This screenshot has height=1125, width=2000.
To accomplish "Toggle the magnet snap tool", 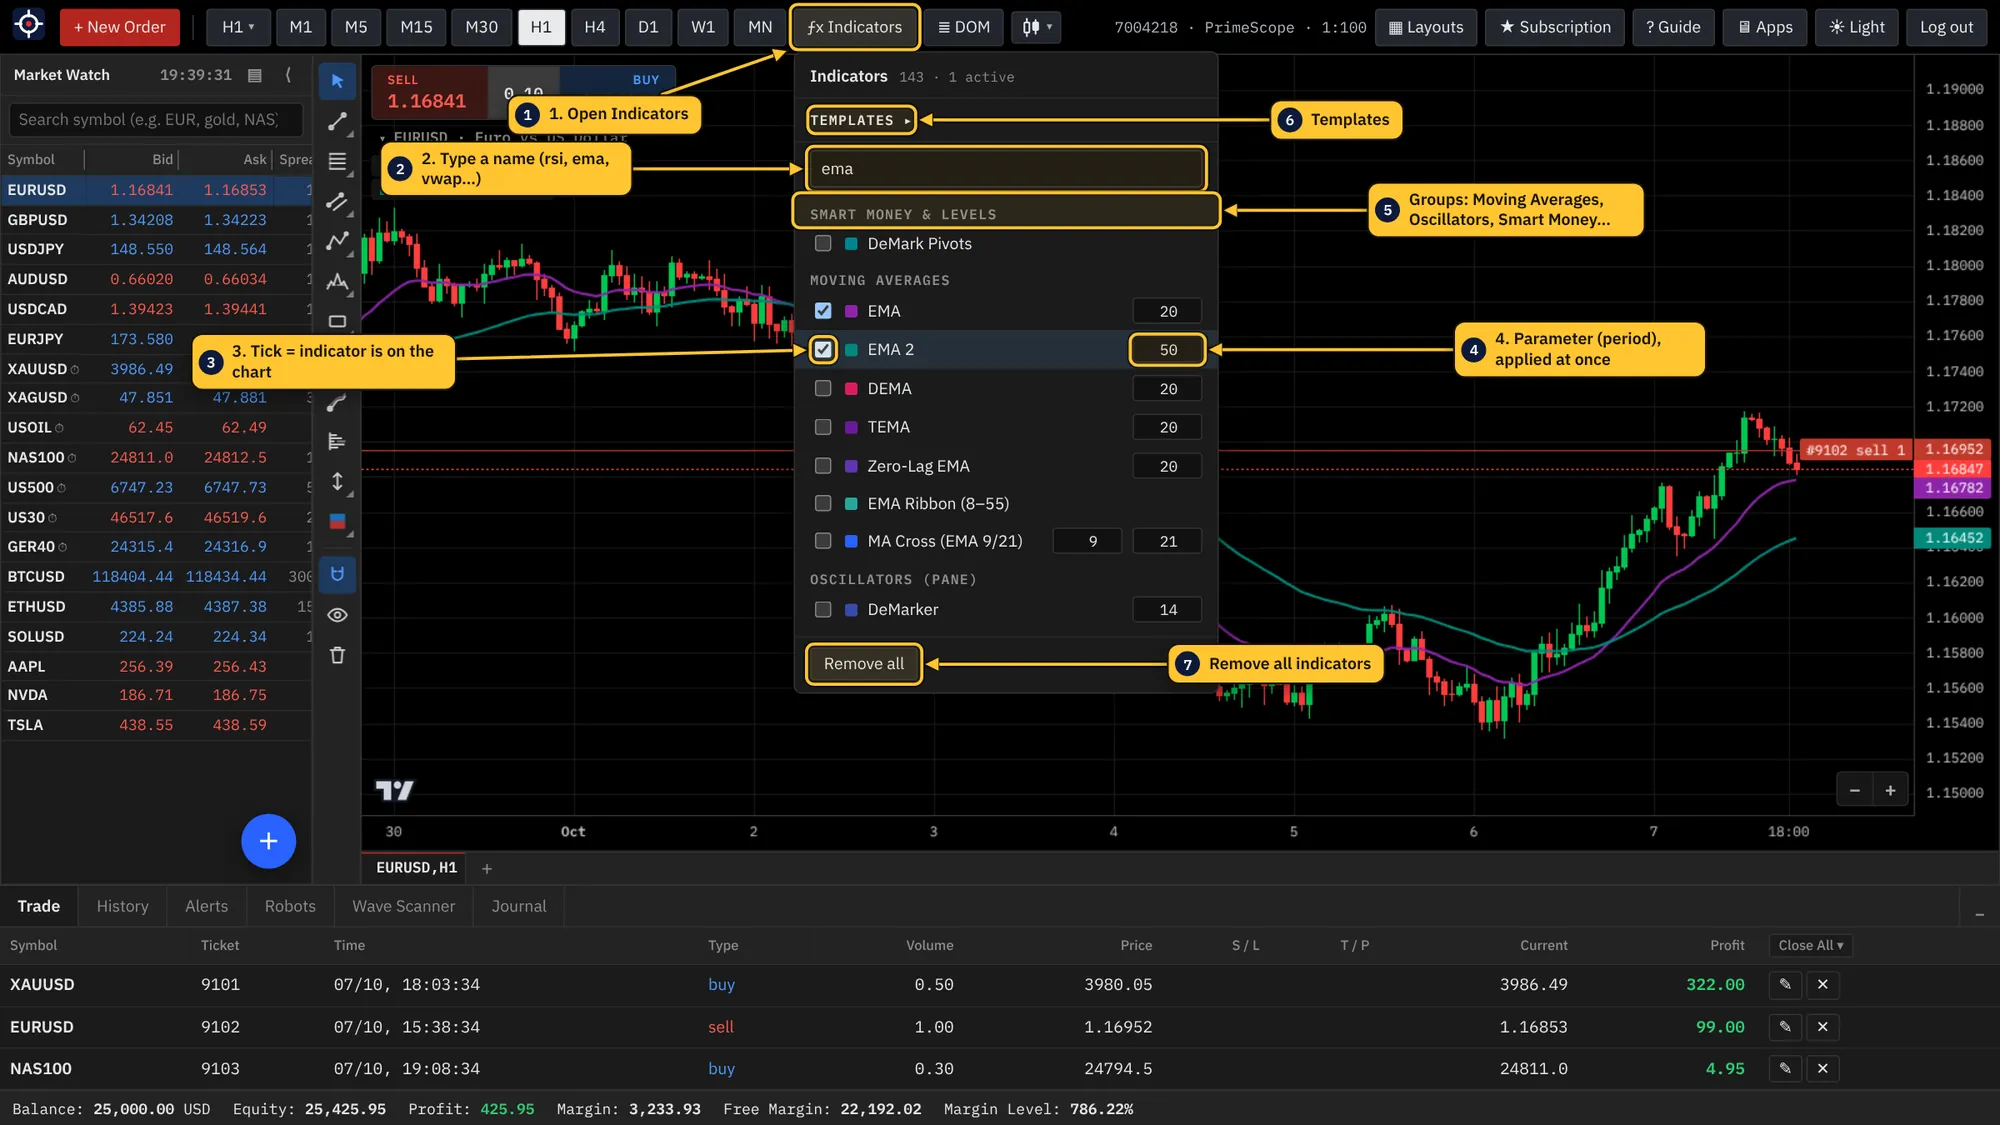I will point(337,574).
